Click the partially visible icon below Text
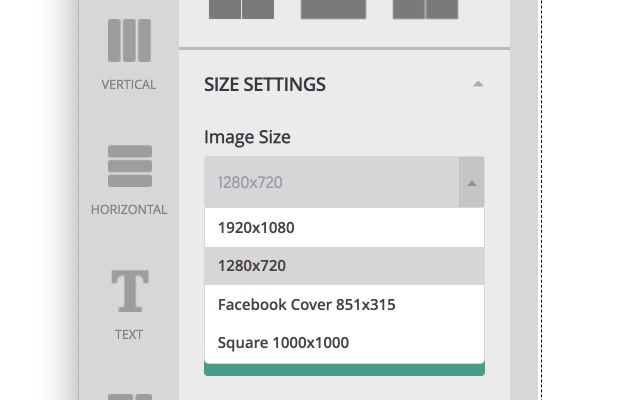The height and width of the screenshot is (400, 640). pos(129,396)
